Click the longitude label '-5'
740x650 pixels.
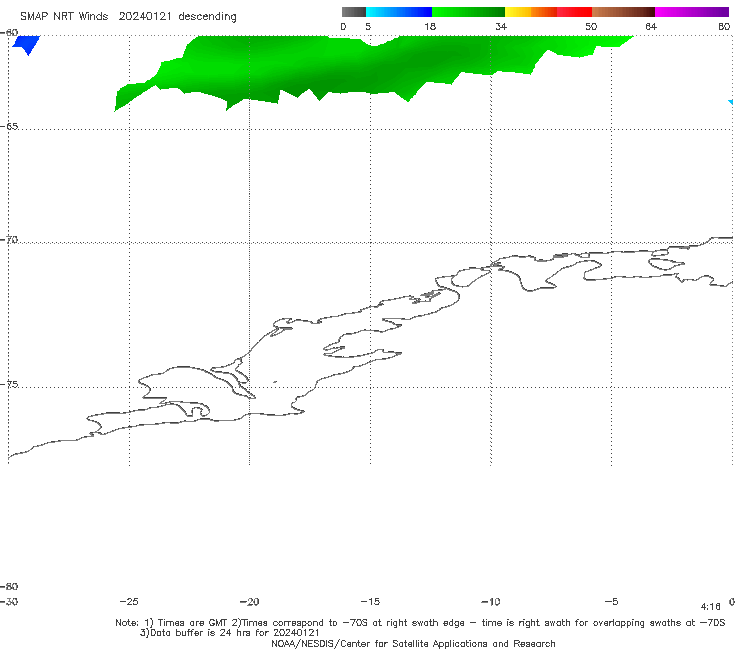611,602
